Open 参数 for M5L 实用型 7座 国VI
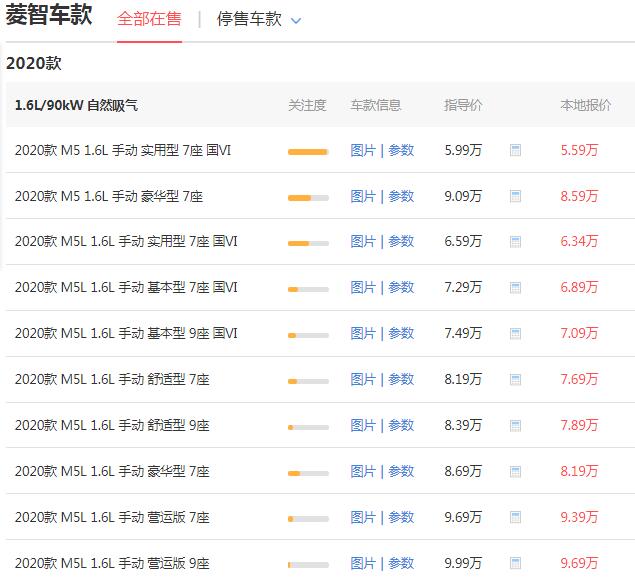This screenshot has height=577, width=635. coord(401,242)
